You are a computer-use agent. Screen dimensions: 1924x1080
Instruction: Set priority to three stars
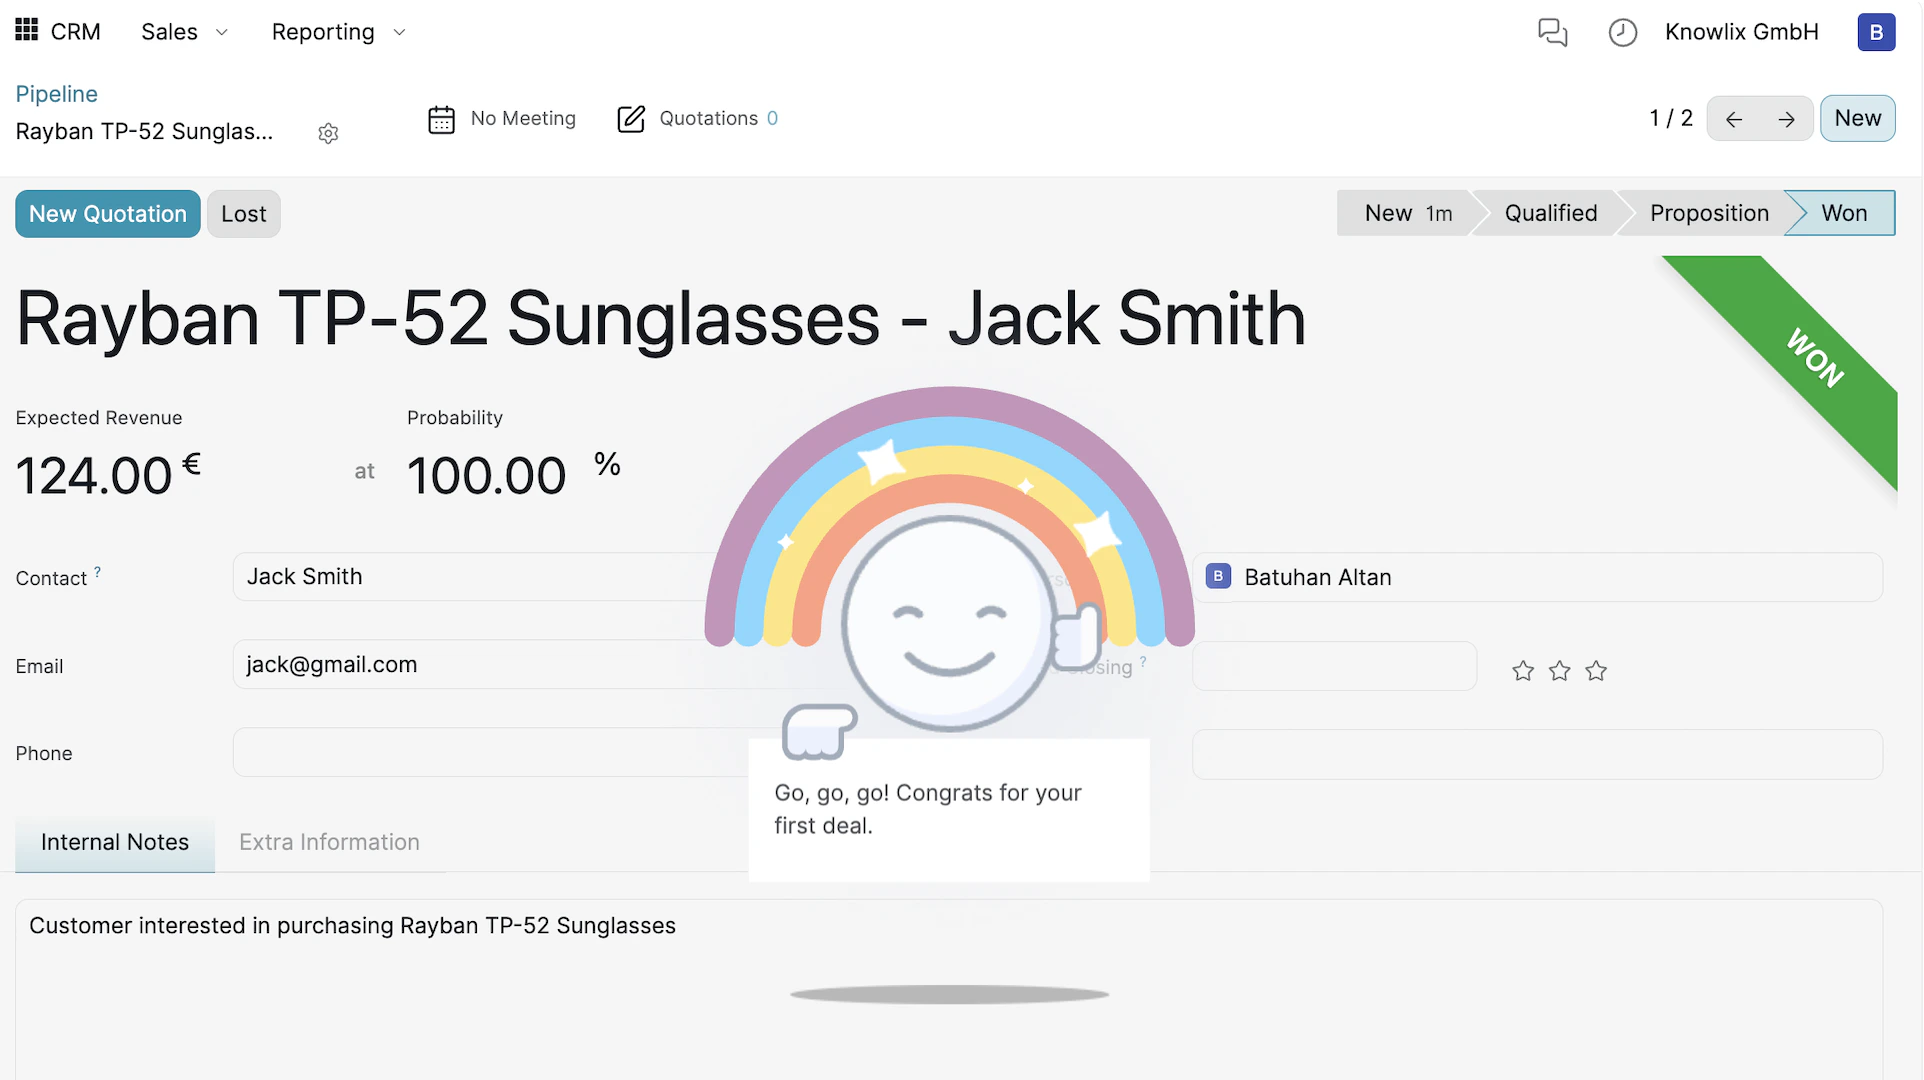[1596, 671]
